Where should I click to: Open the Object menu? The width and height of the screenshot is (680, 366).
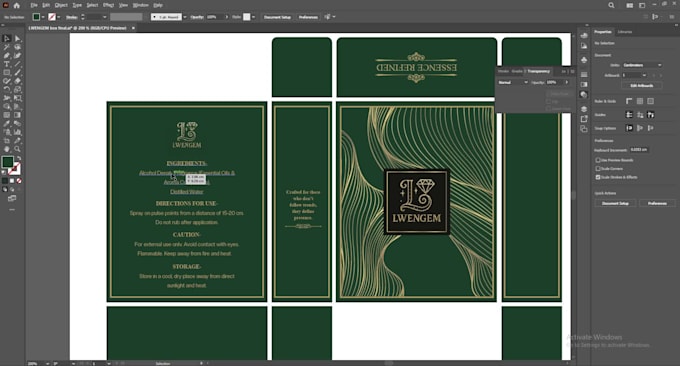point(61,5)
